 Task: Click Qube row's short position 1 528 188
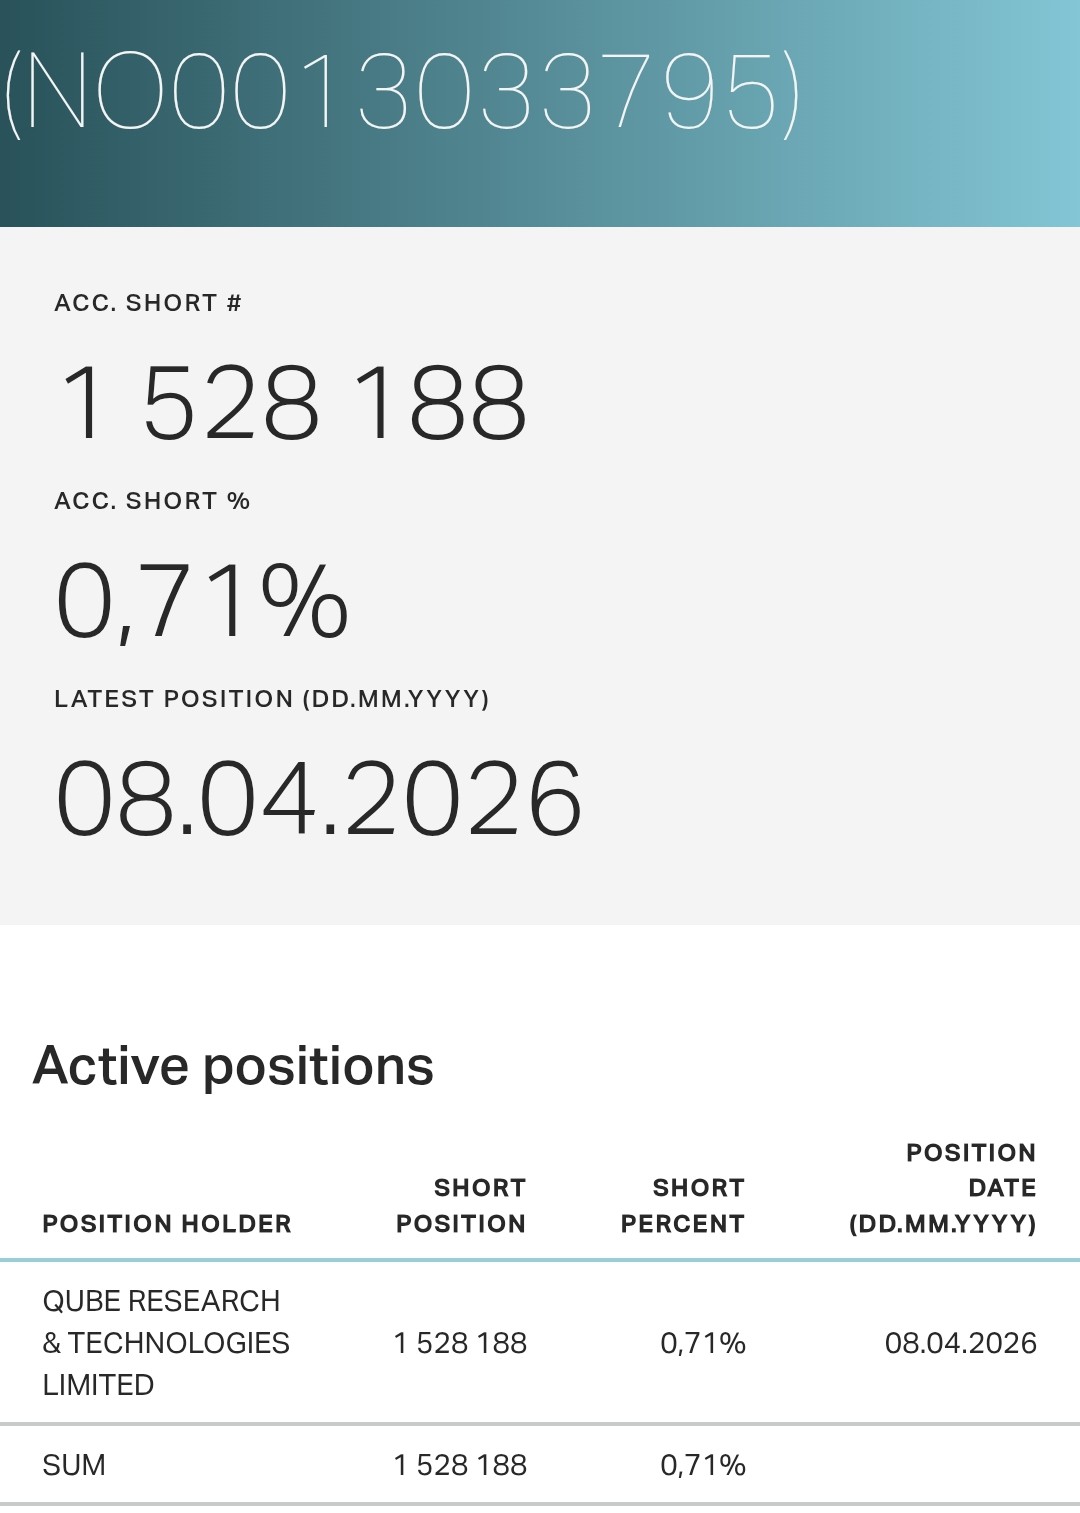click(x=460, y=1343)
